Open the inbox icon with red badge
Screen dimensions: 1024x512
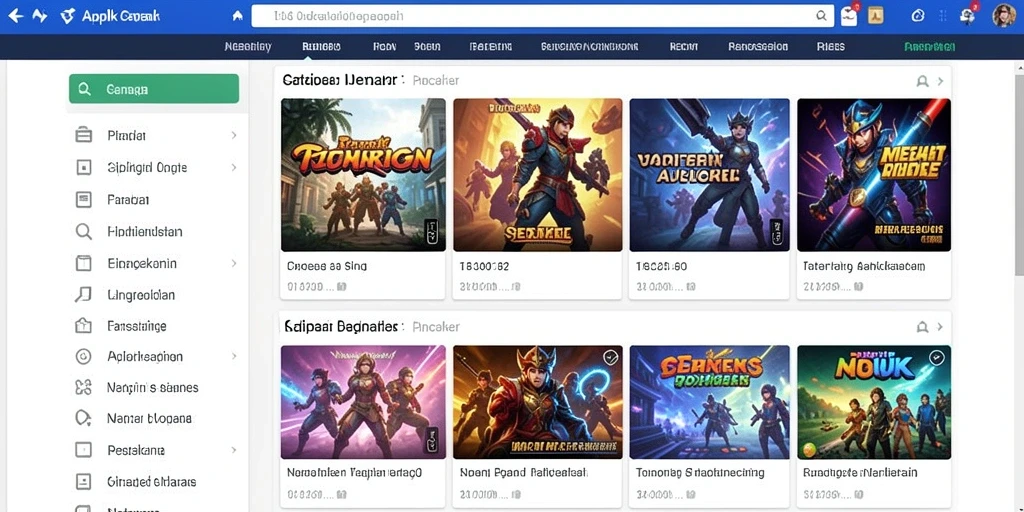click(x=850, y=16)
